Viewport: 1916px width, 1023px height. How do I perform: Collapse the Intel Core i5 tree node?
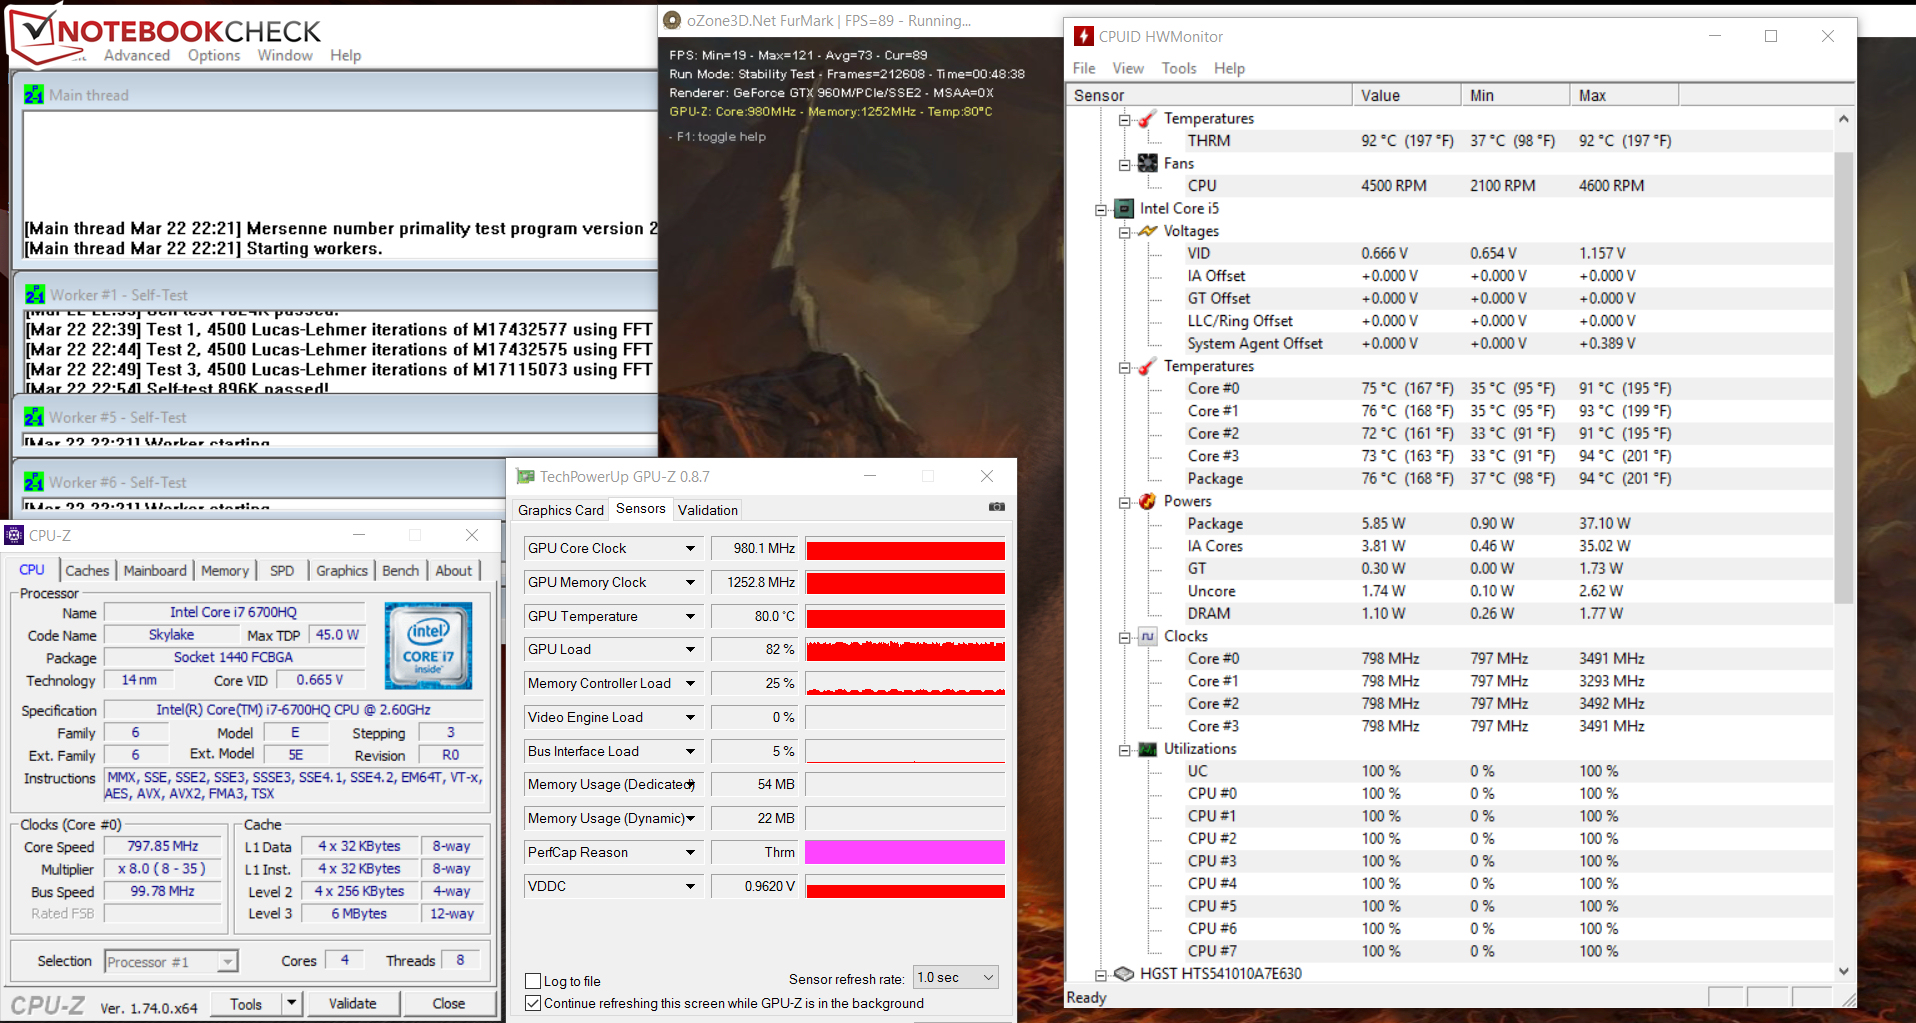click(x=1101, y=209)
